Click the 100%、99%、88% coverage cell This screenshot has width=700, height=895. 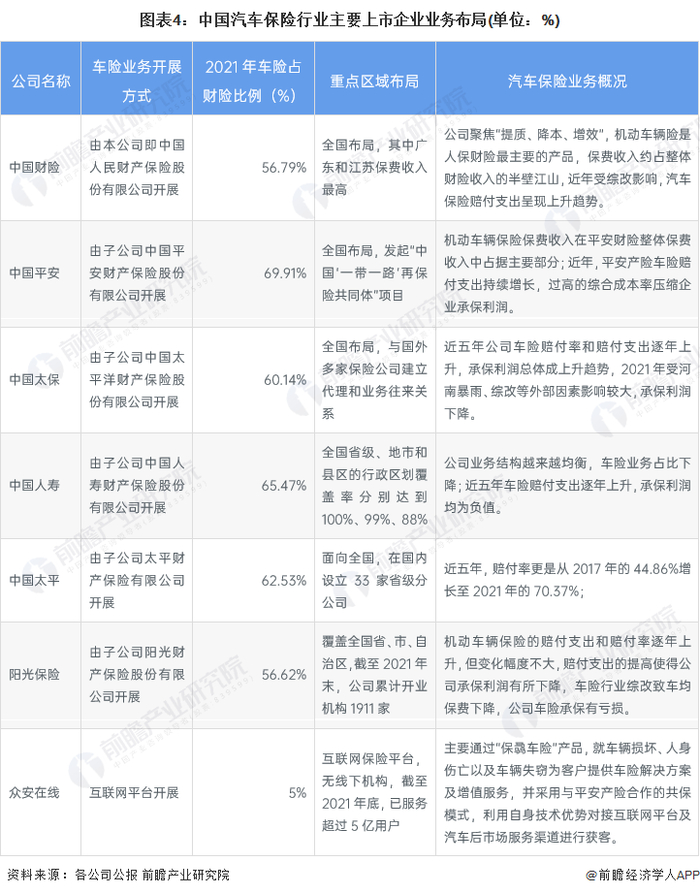point(375,485)
